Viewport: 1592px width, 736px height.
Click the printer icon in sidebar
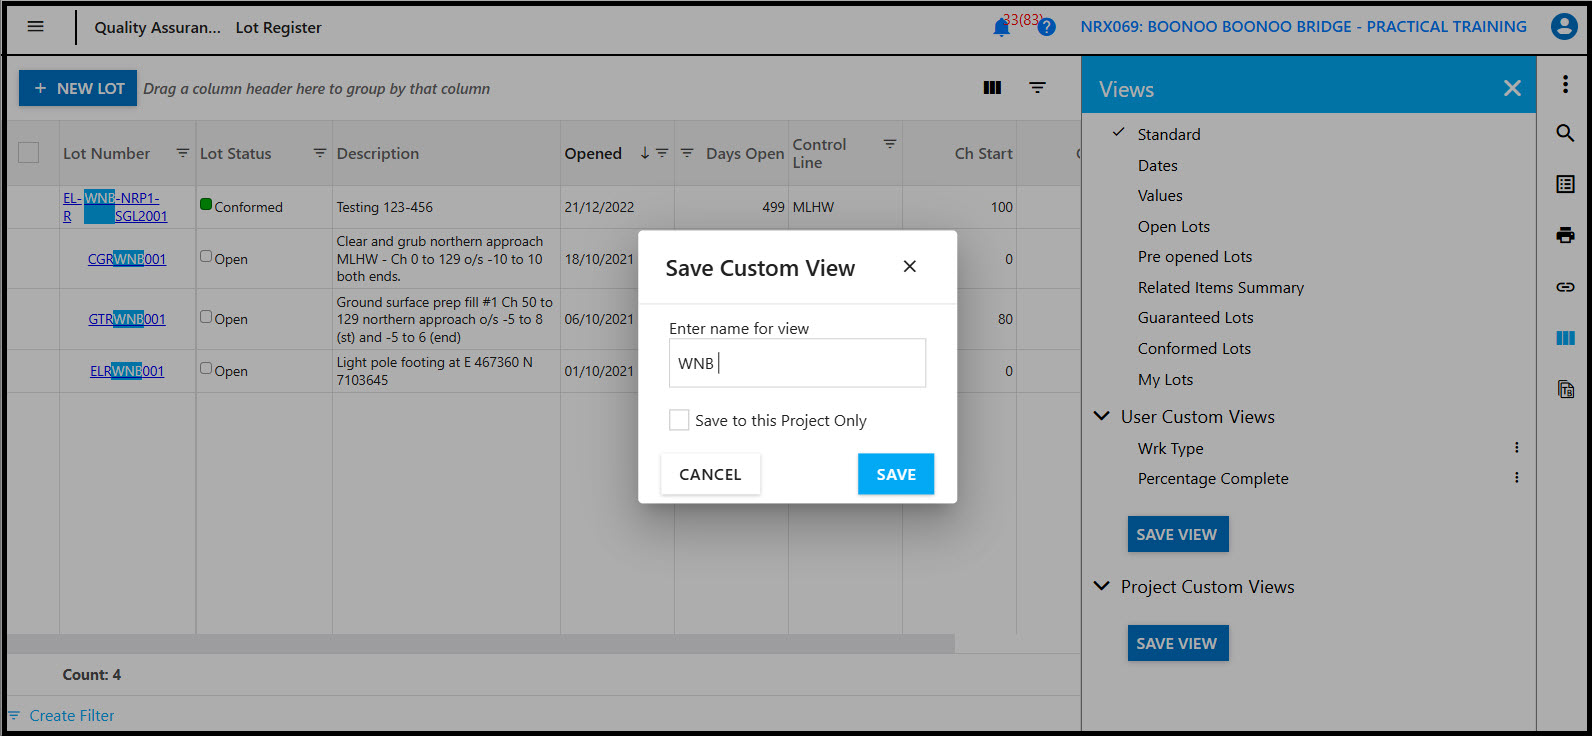click(x=1565, y=235)
